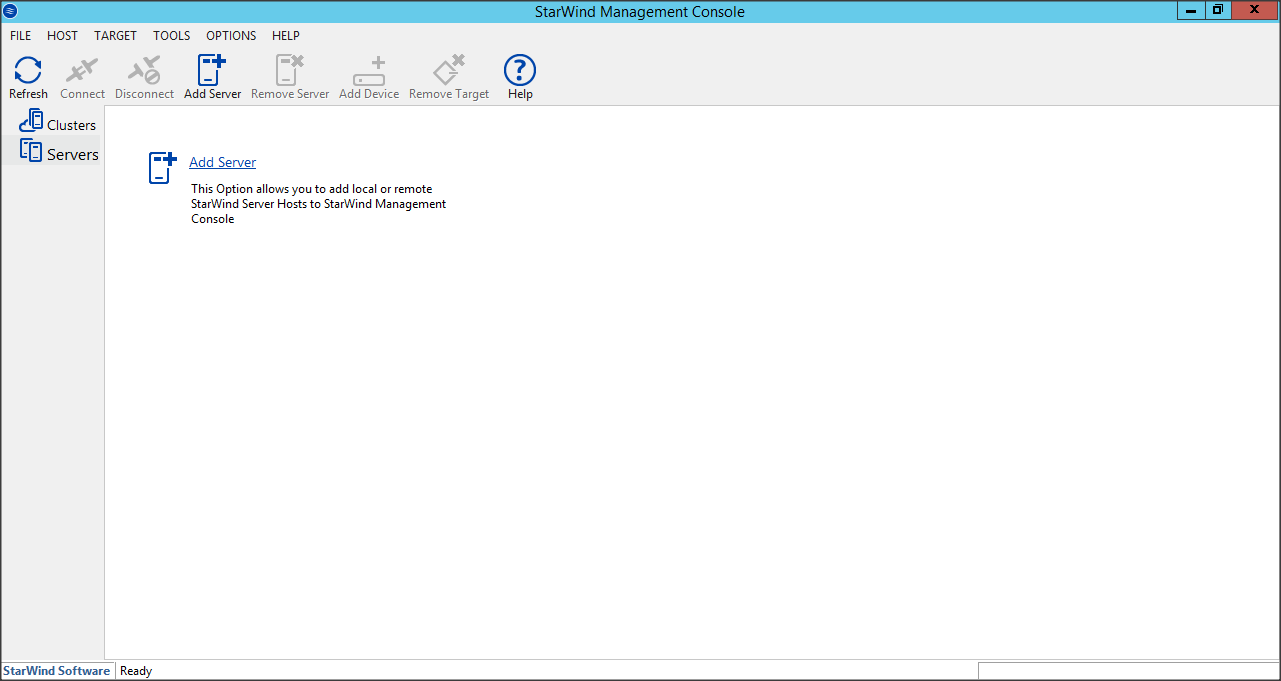Image resolution: width=1281 pixels, height=681 pixels.
Task: Open the OPTIONS menu
Action: click(231, 35)
